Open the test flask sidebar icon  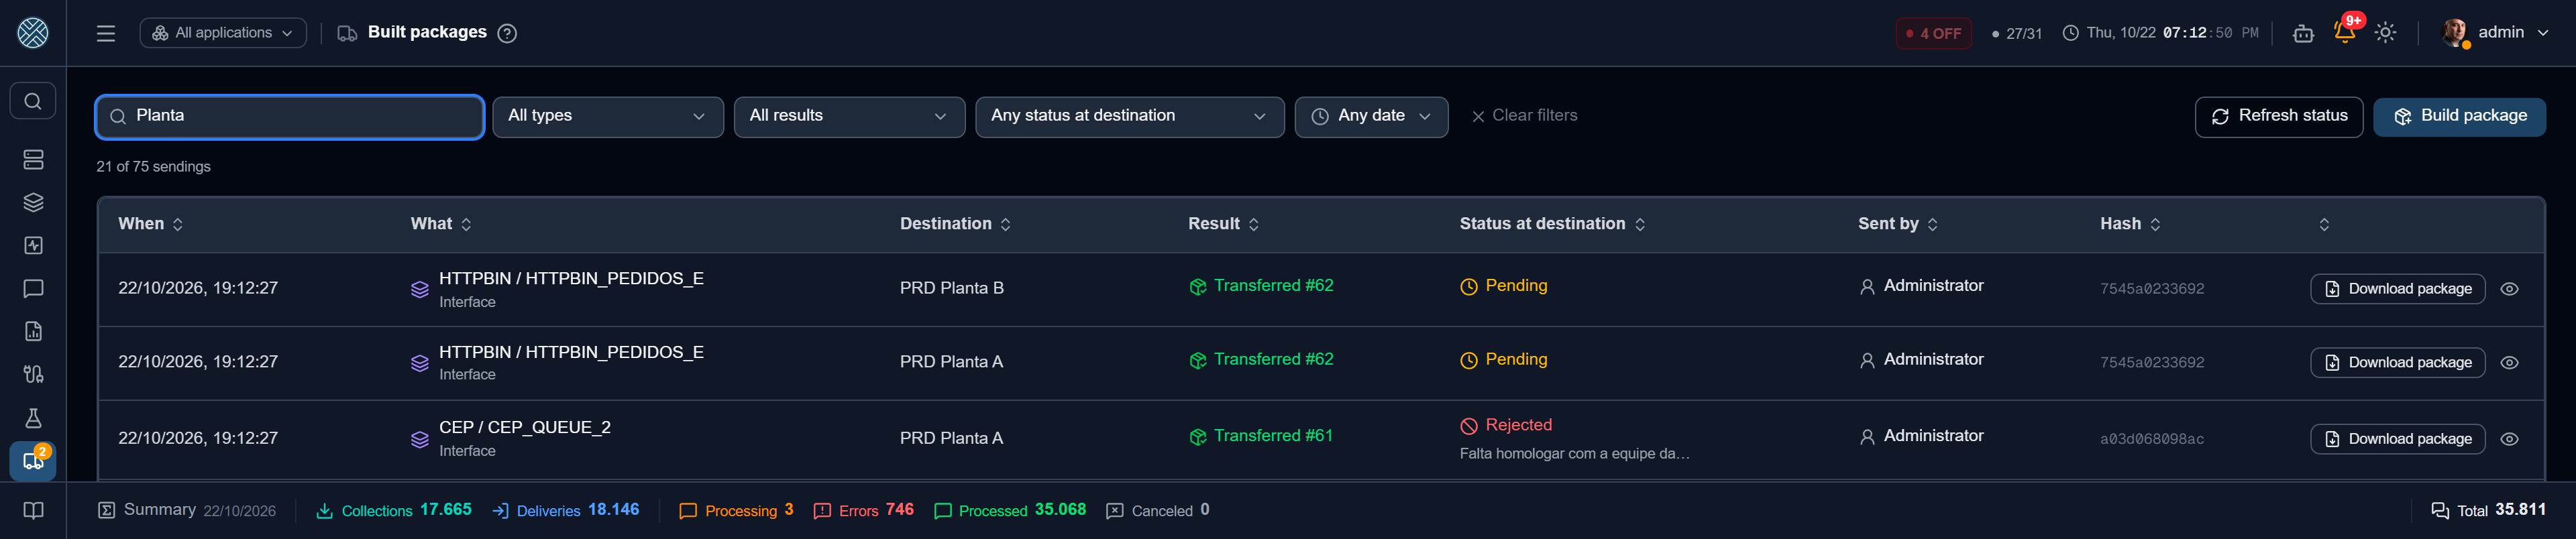[x=33, y=418]
